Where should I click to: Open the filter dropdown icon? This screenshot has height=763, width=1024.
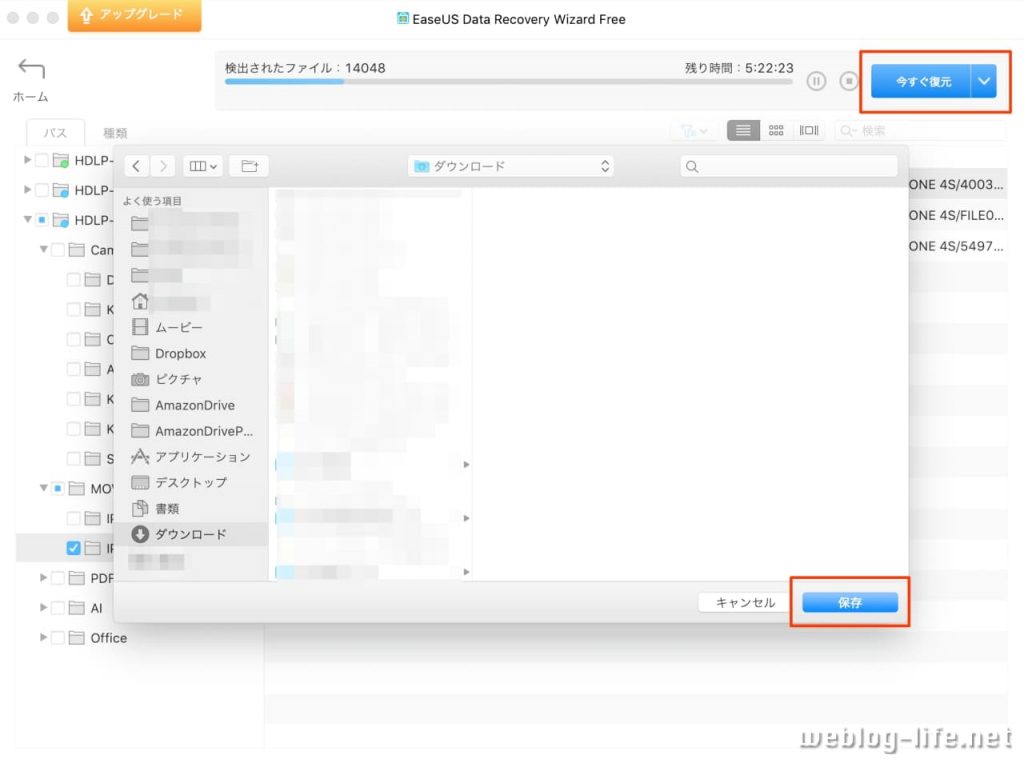[694, 131]
